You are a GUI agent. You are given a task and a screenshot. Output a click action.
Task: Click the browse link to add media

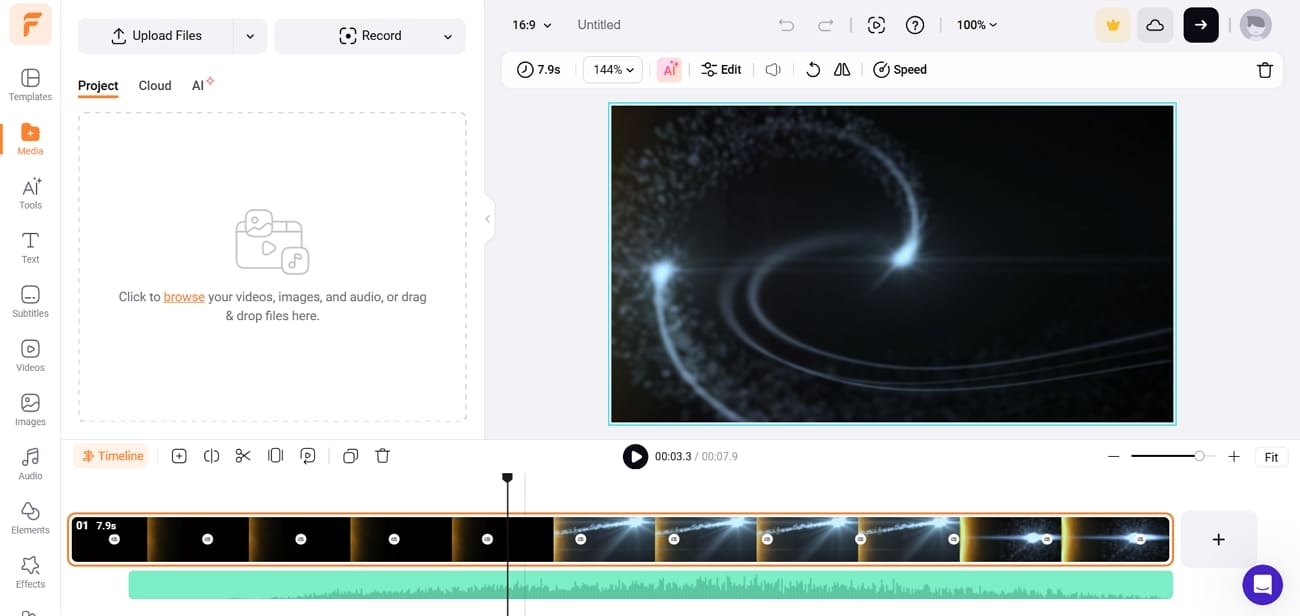point(184,296)
